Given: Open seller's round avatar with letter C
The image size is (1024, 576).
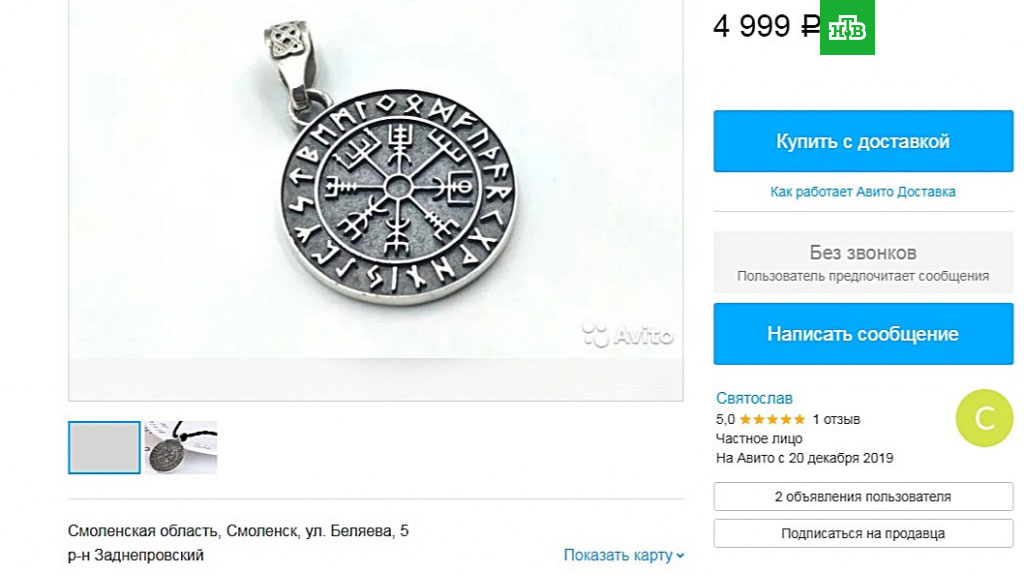Looking at the screenshot, I should (x=984, y=418).
